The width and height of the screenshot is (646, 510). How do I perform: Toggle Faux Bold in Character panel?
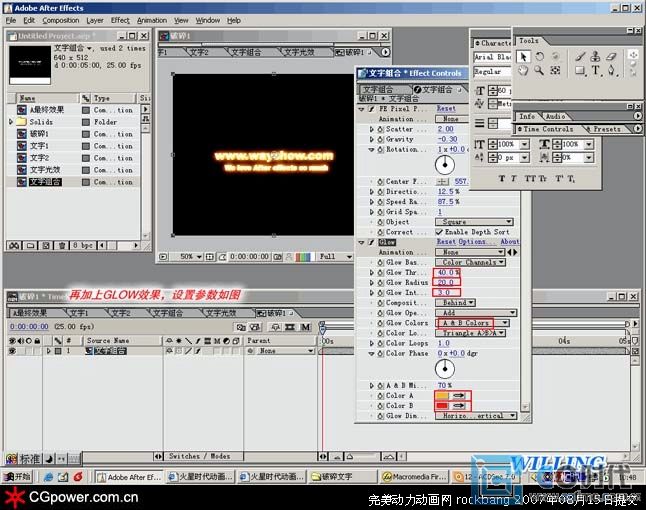pos(502,179)
